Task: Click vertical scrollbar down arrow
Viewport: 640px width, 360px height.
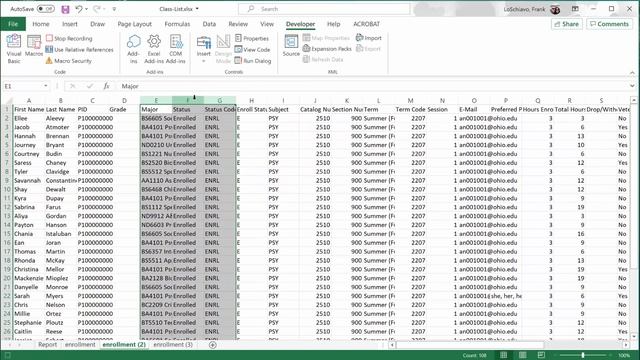Action: (634, 337)
